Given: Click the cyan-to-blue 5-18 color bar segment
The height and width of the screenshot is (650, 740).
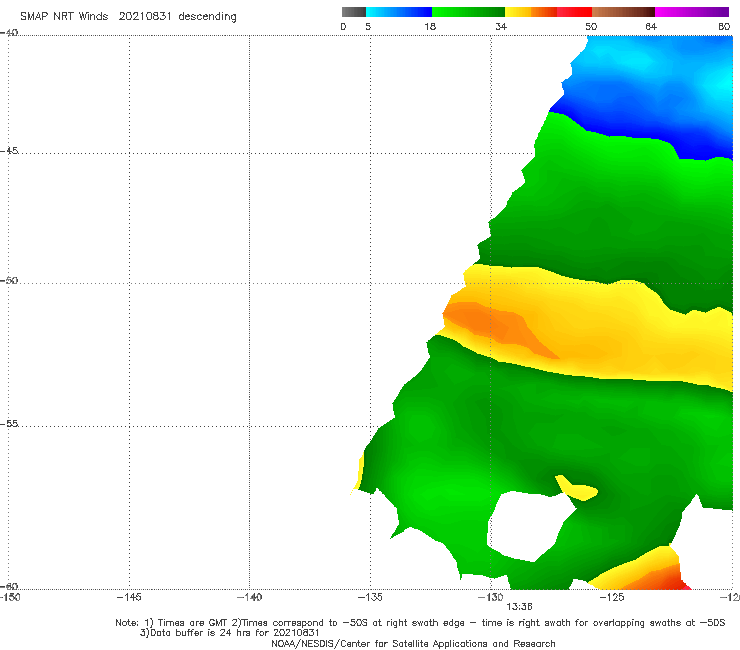Looking at the screenshot, I should click(399, 12).
